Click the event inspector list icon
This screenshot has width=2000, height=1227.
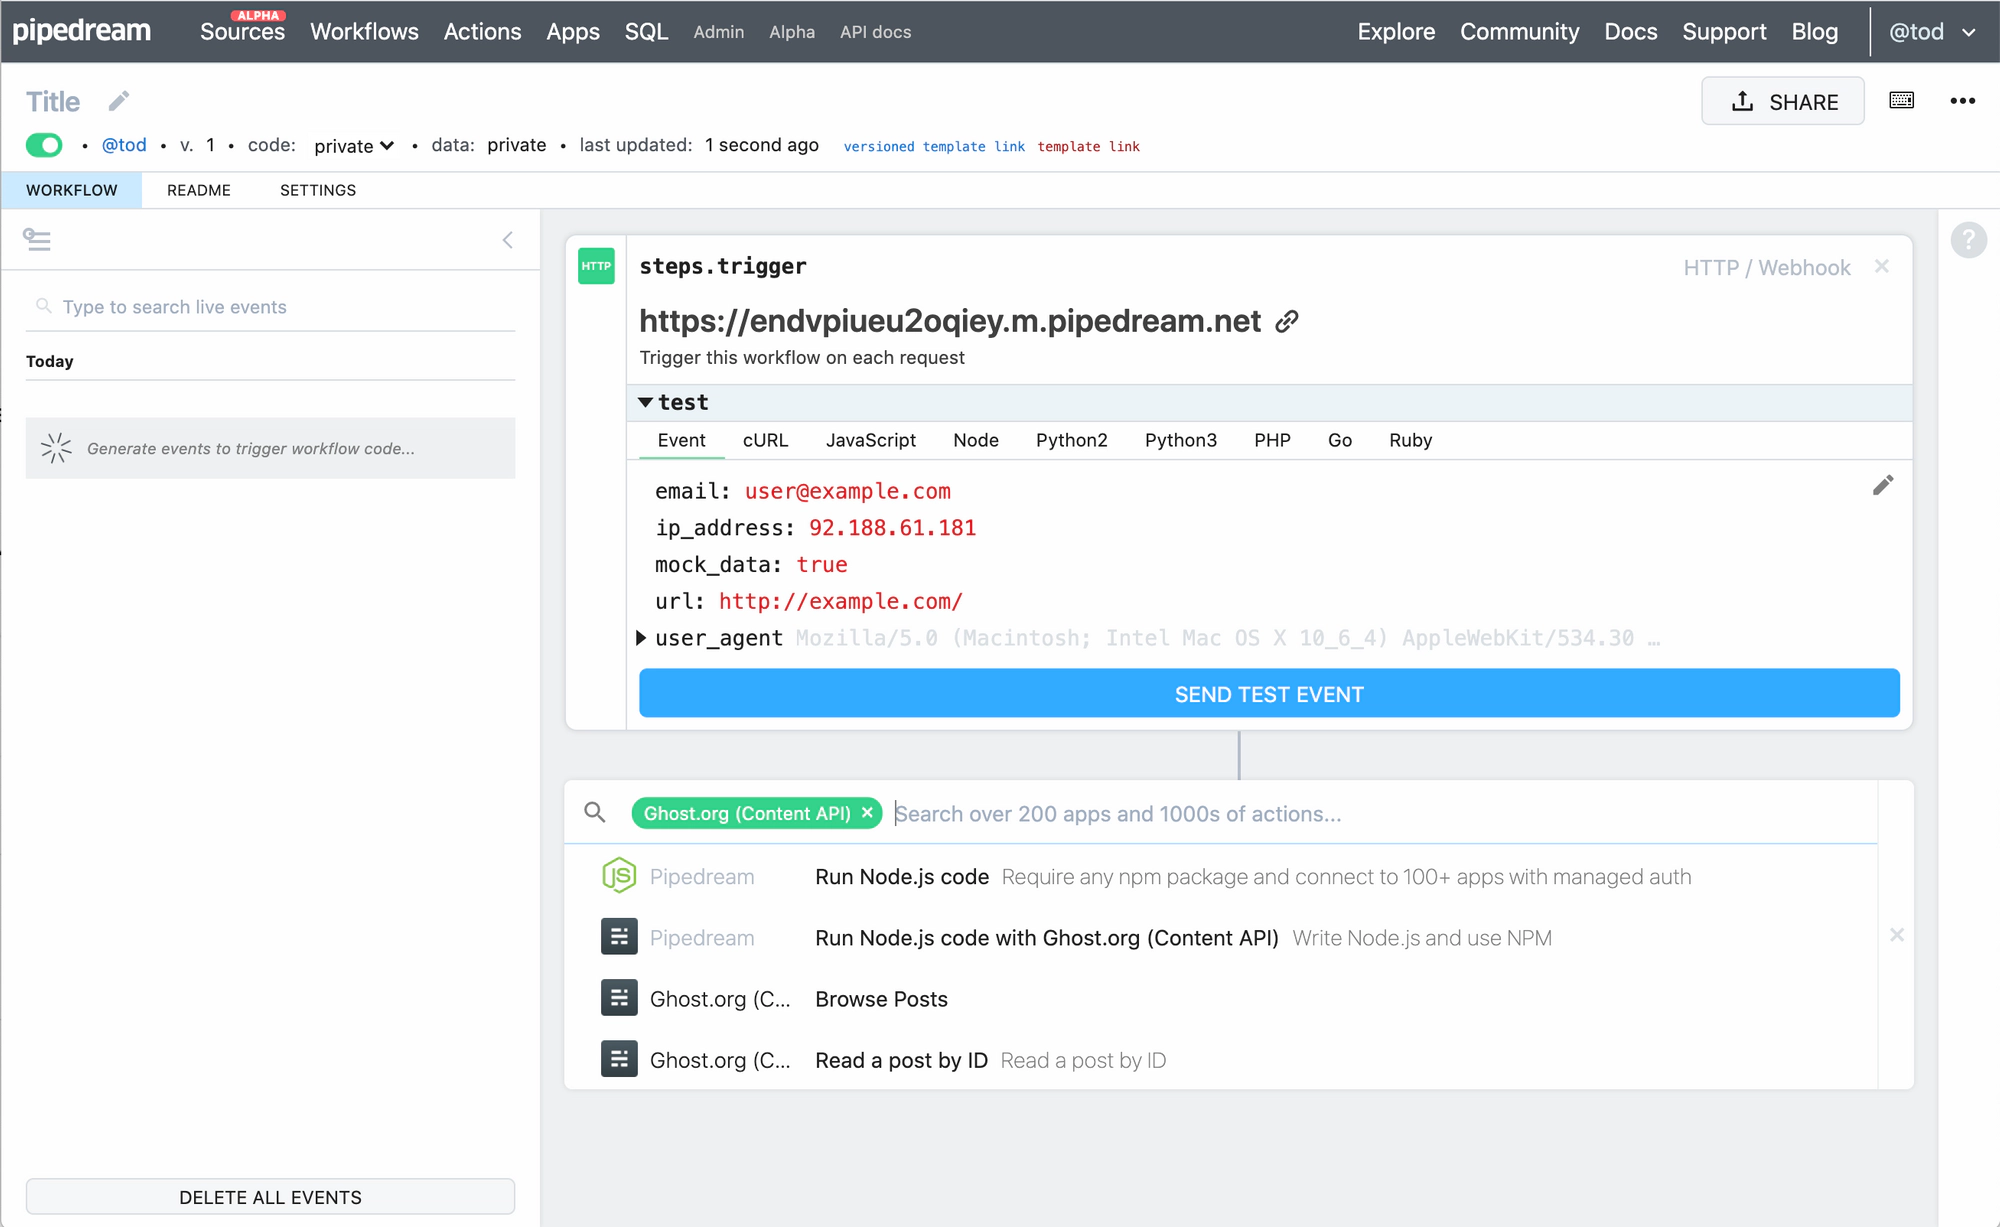(37, 240)
